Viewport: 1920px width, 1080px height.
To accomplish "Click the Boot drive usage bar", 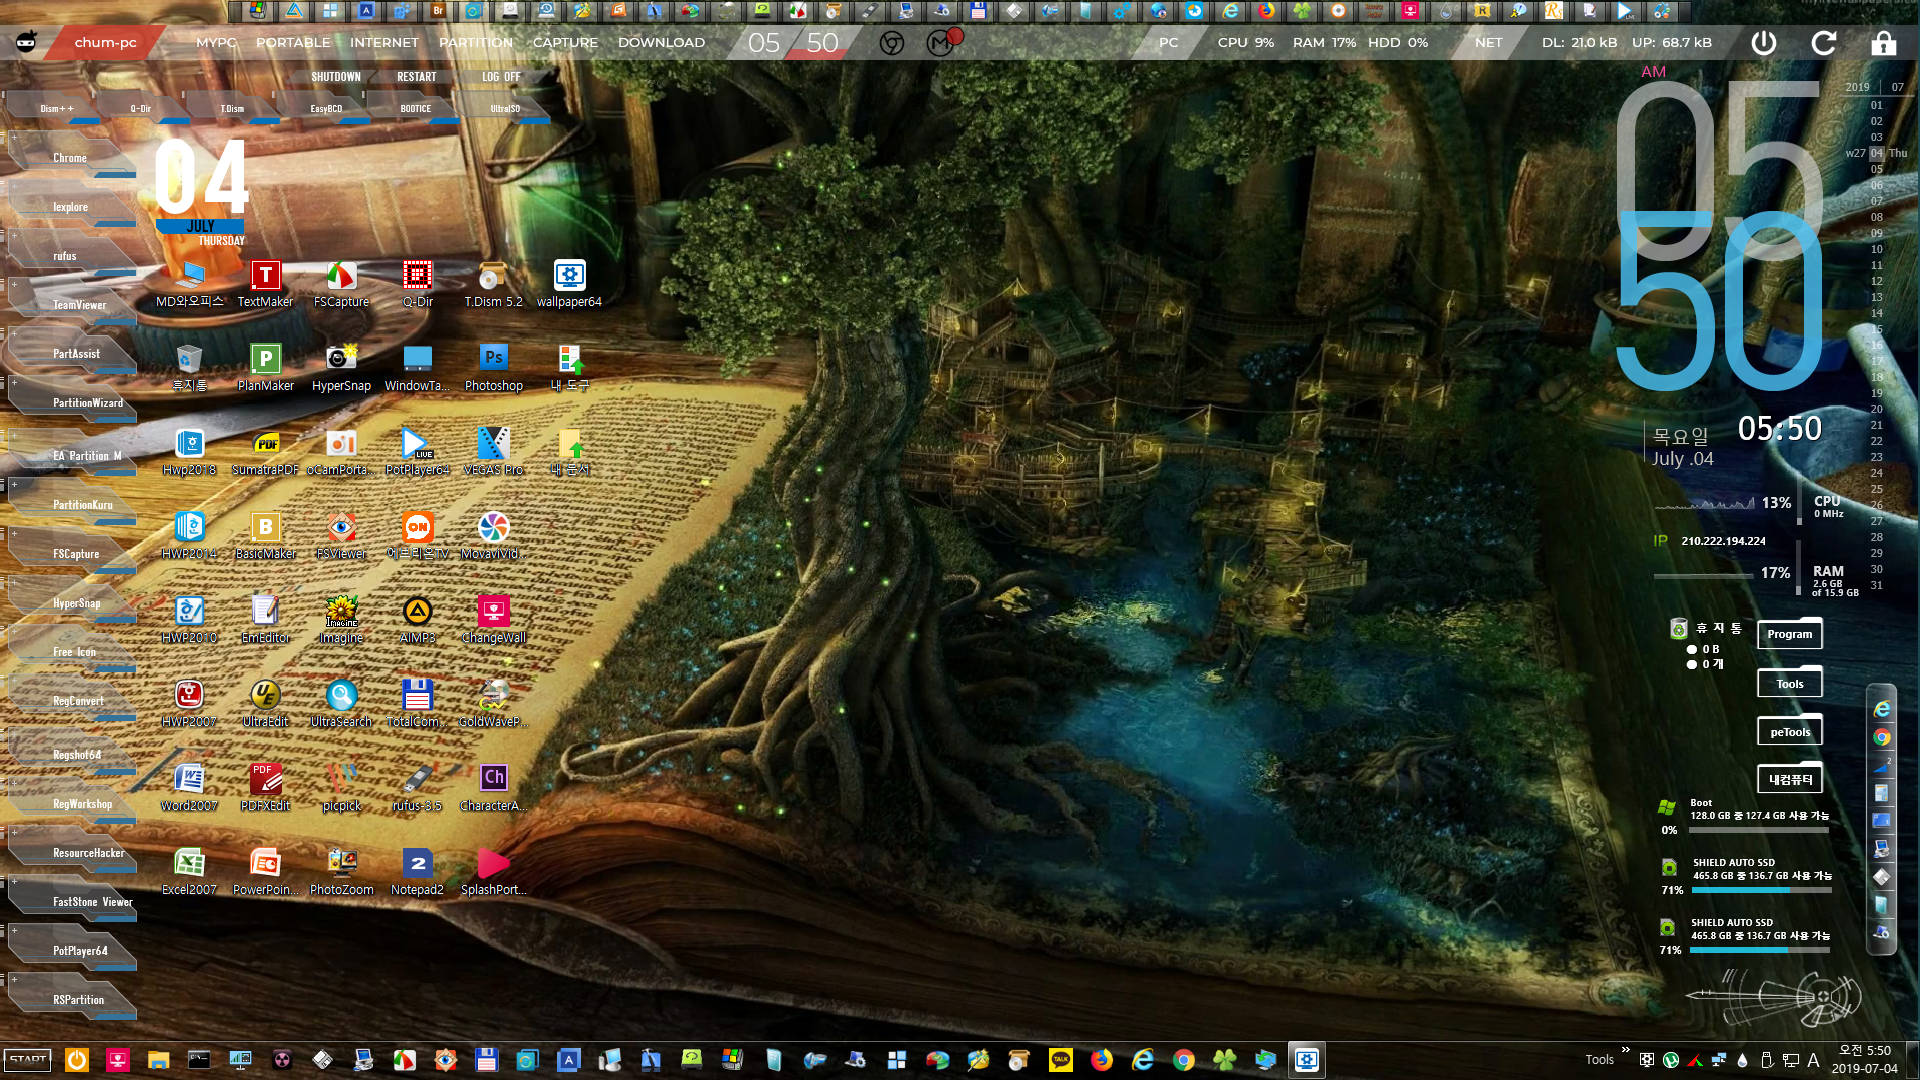I will [1760, 830].
